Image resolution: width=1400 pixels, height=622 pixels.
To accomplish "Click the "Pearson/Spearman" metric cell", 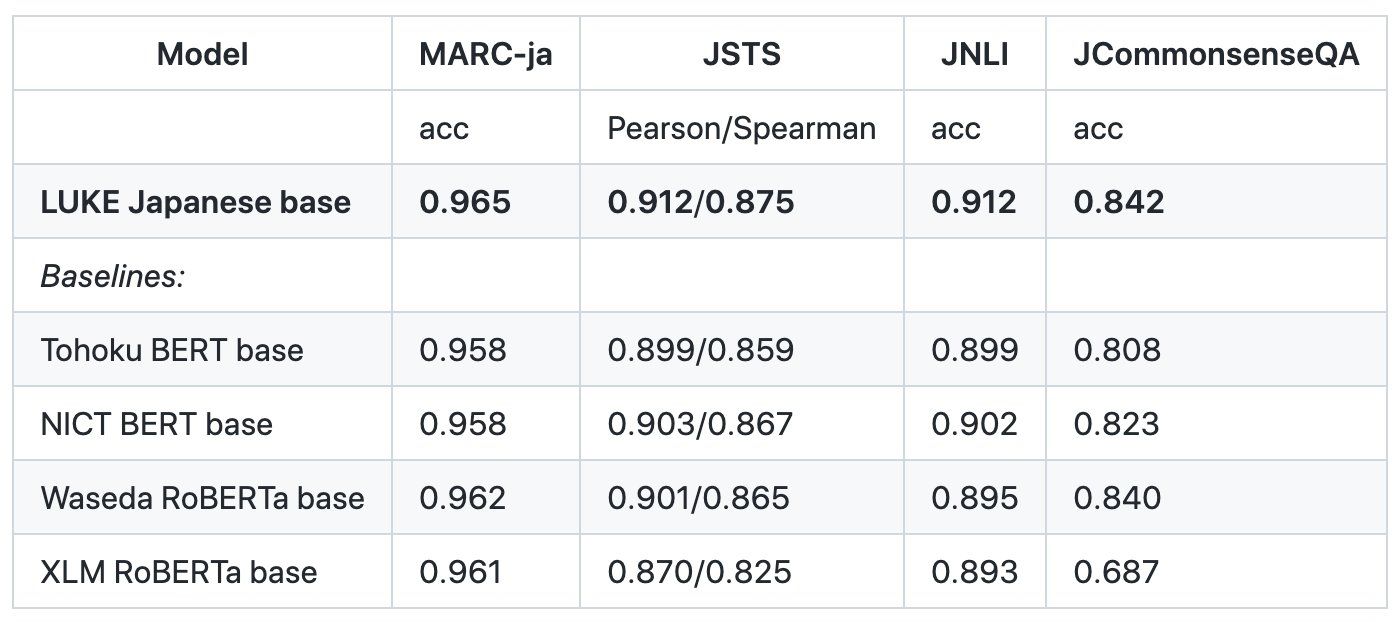I will 741,128.
